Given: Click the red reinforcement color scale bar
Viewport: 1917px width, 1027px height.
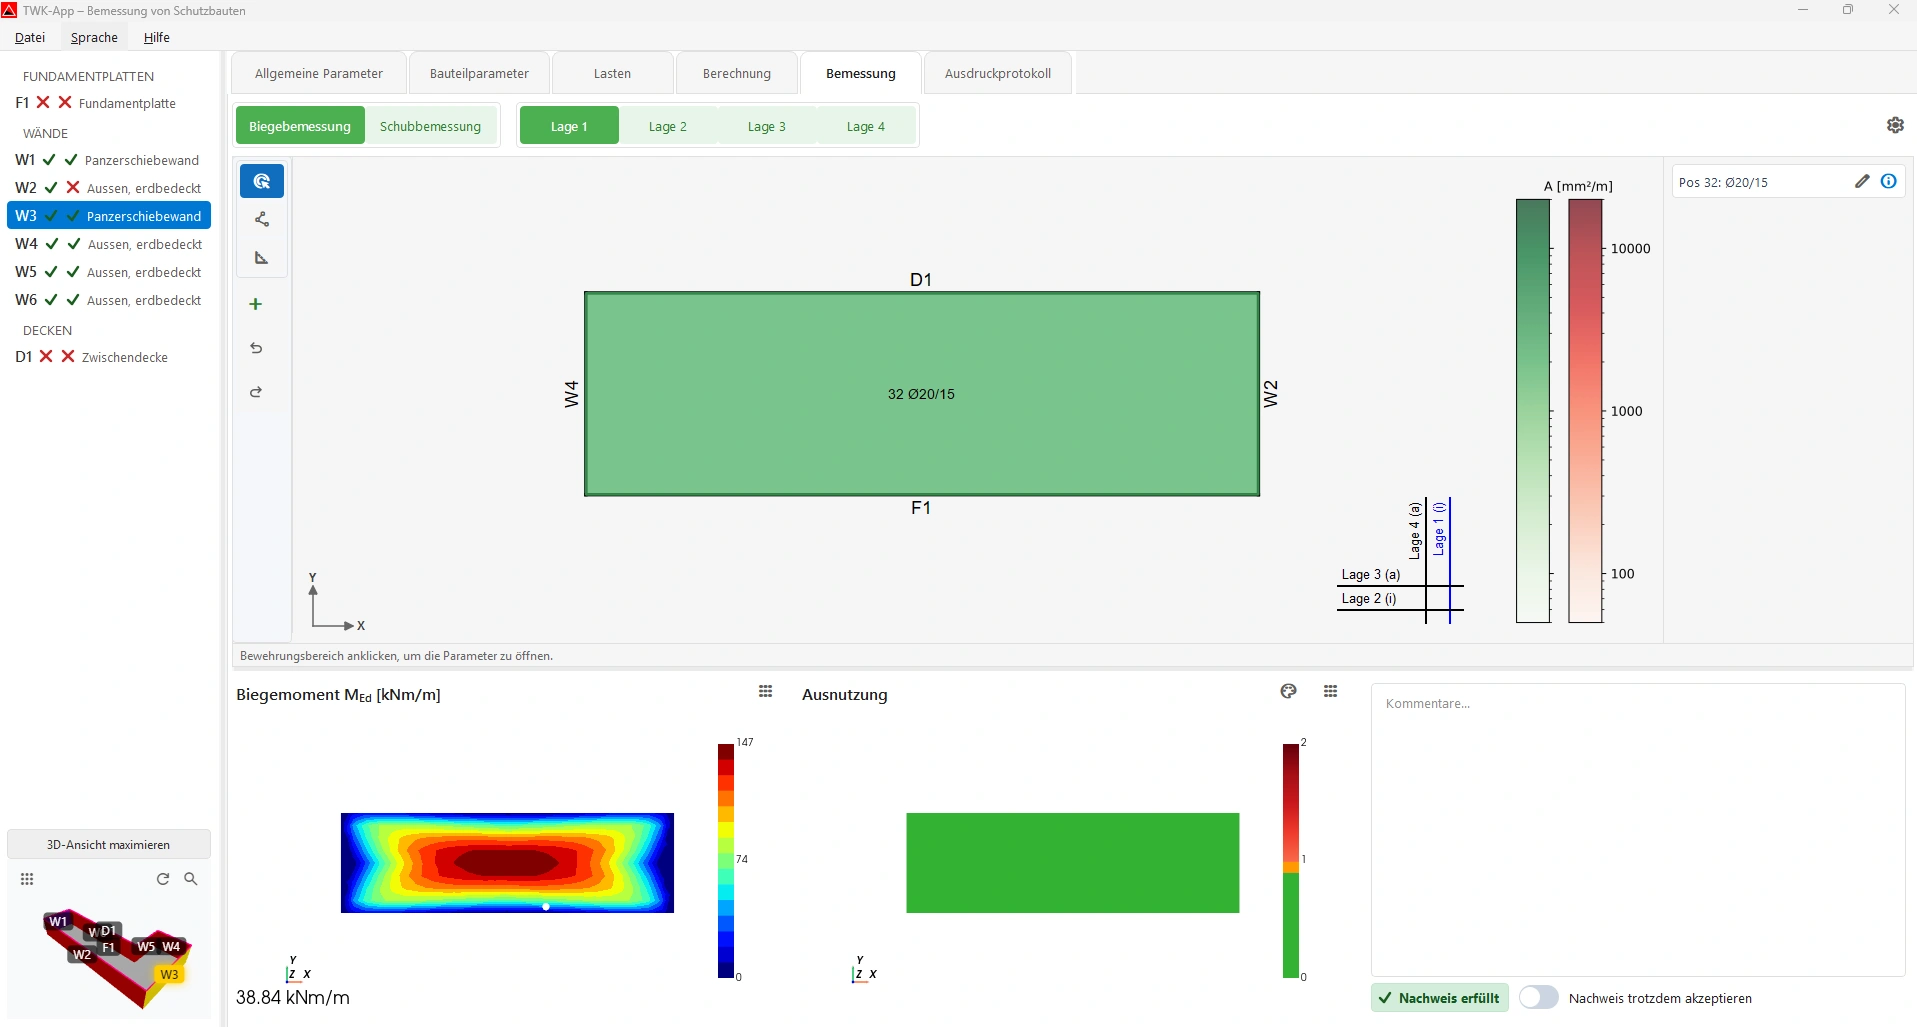Looking at the screenshot, I should (1586, 411).
